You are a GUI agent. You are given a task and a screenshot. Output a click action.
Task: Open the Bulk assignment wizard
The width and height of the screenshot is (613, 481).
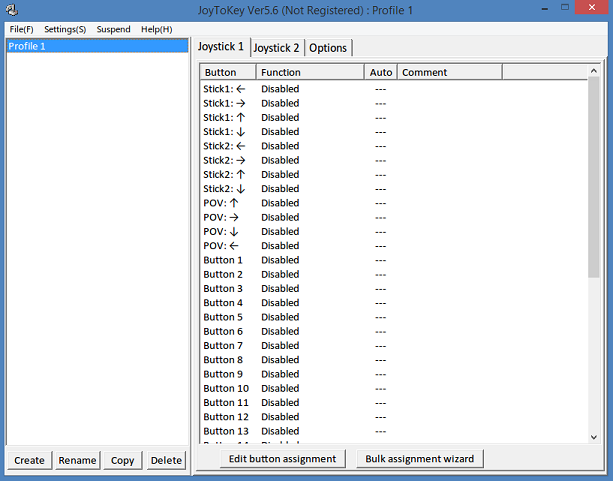[x=419, y=459]
